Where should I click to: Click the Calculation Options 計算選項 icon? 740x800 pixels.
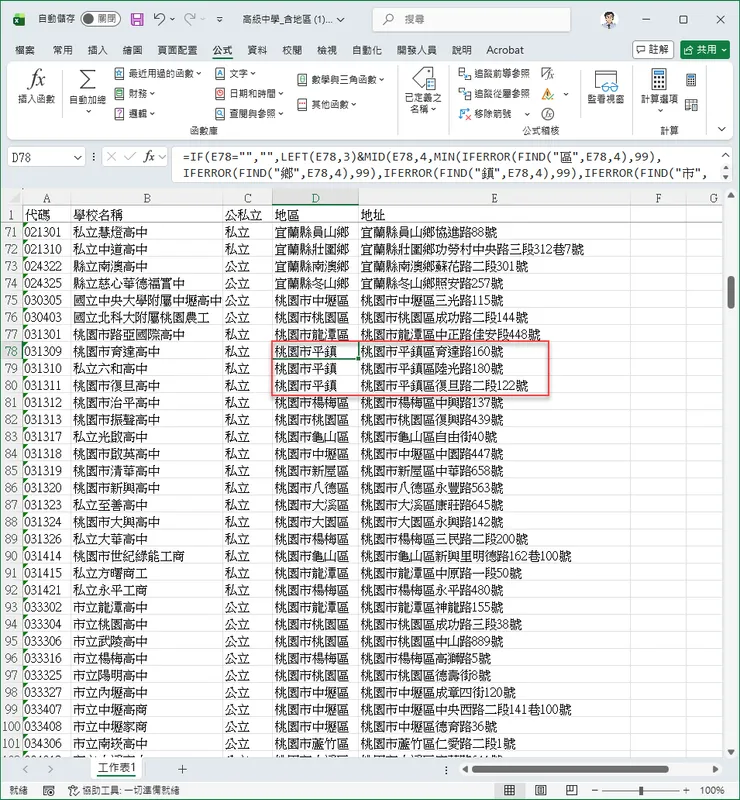[x=659, y=80]
